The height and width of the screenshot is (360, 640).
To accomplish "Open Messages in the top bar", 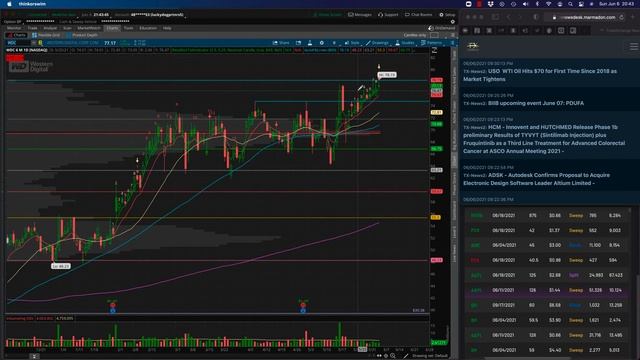I will click(x=360, y=15).
